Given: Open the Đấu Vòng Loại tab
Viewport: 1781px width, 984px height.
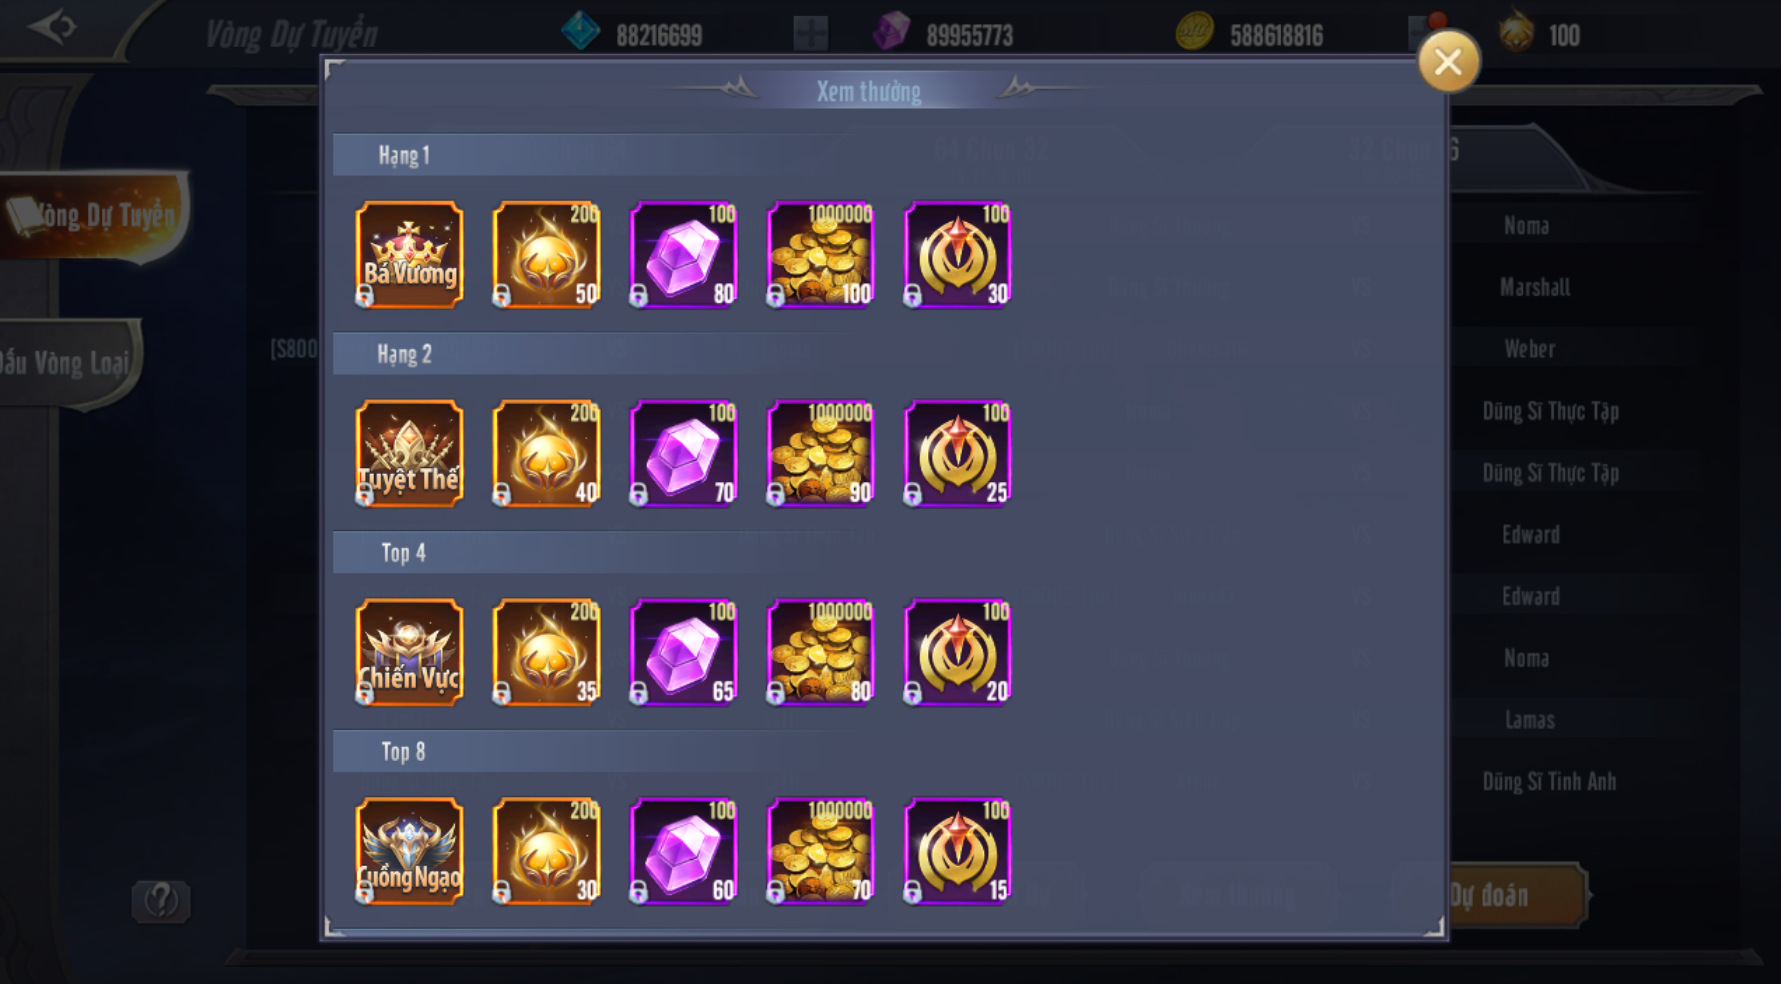Looking at the screenshot, I should click(68, 363).
